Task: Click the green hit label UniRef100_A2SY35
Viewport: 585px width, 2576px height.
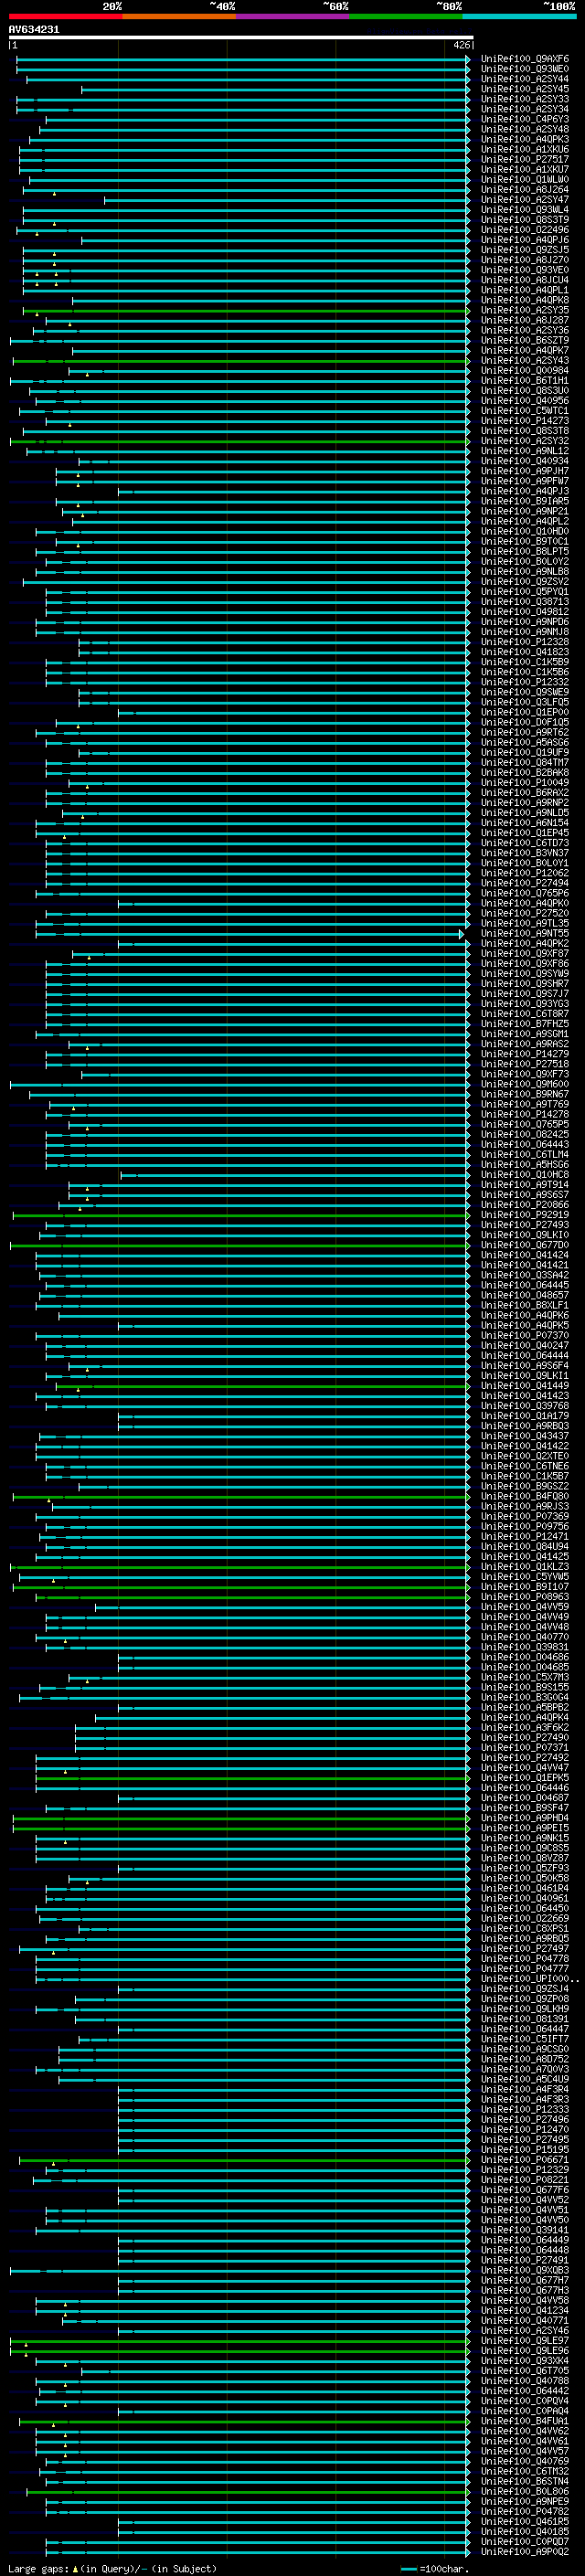Action: coord(525,310)
